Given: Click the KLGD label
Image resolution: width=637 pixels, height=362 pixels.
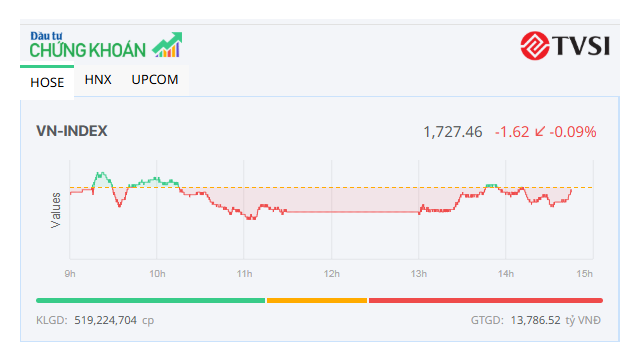Looking at the screenshot, I should click(x=52, y=320).
